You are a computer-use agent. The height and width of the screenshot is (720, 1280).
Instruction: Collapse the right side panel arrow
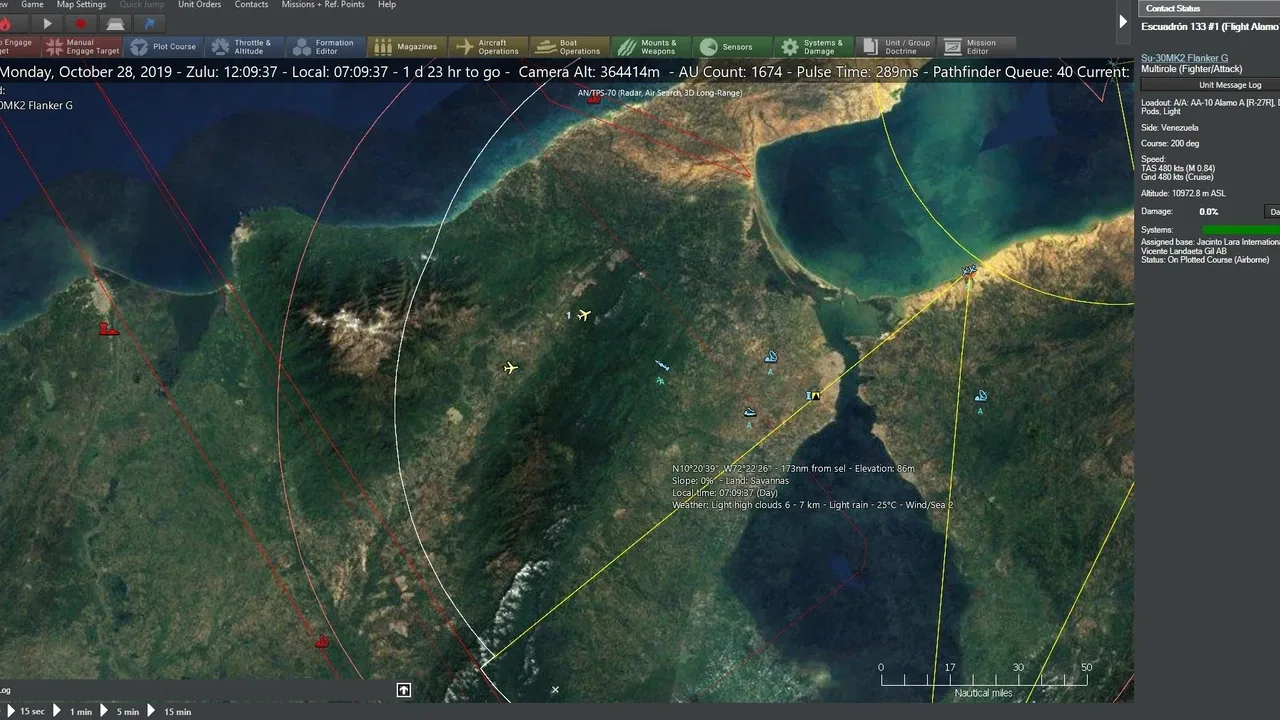pos(1123,21)
